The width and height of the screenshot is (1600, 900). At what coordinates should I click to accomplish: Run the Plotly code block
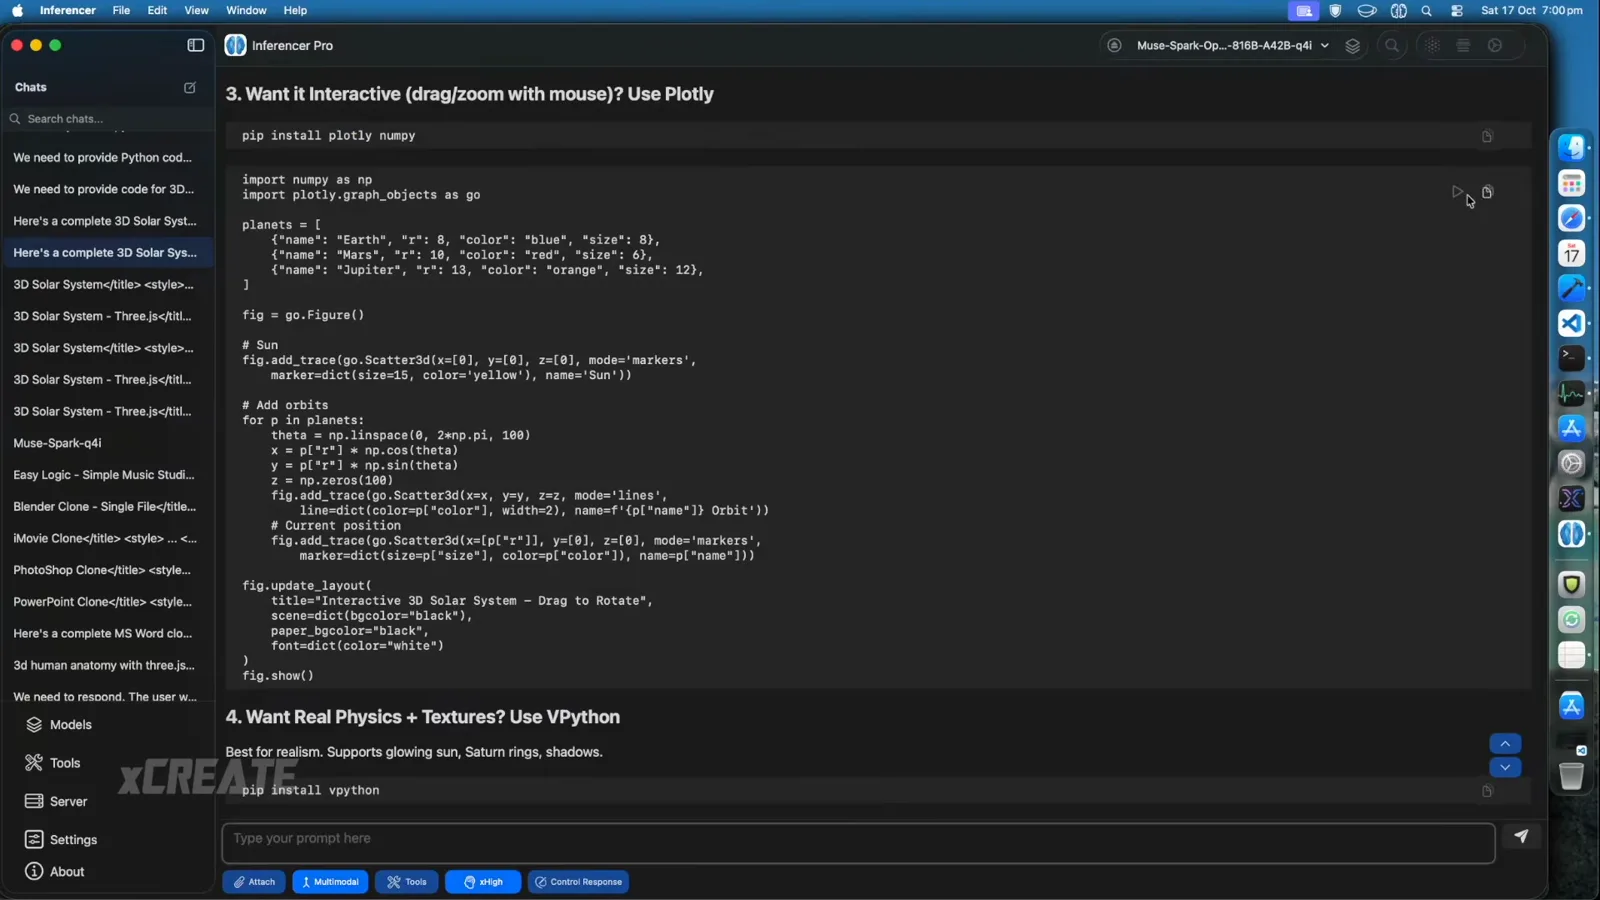(1458, 191)
